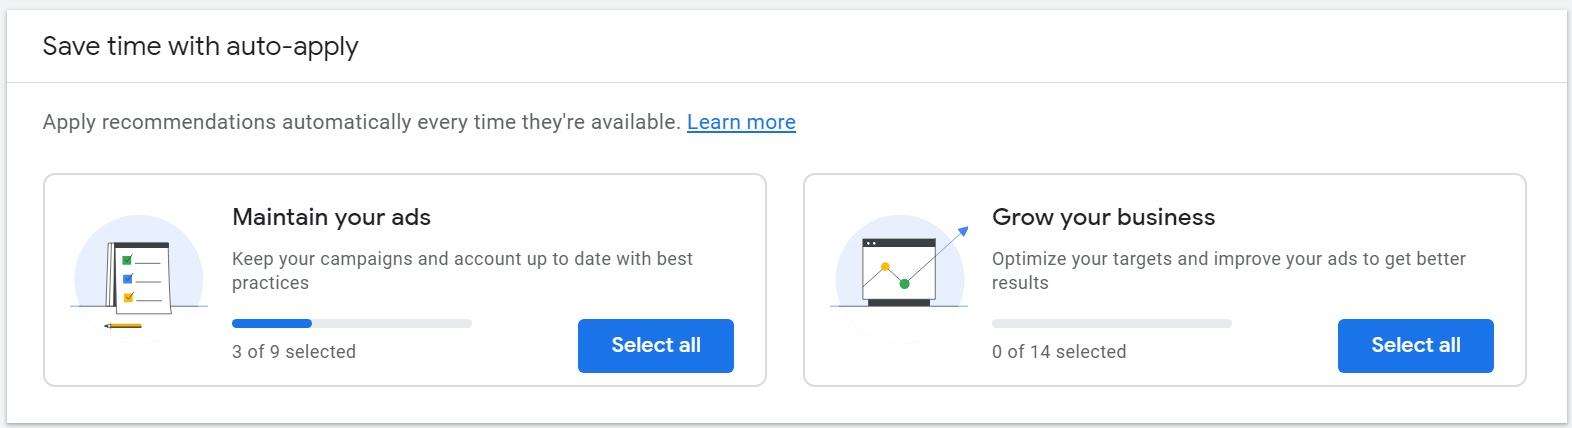The height and width of the screenshot is (428, 1572).
Task: Select all Grow your business recommendations
Action: (x=1415, y=345)
